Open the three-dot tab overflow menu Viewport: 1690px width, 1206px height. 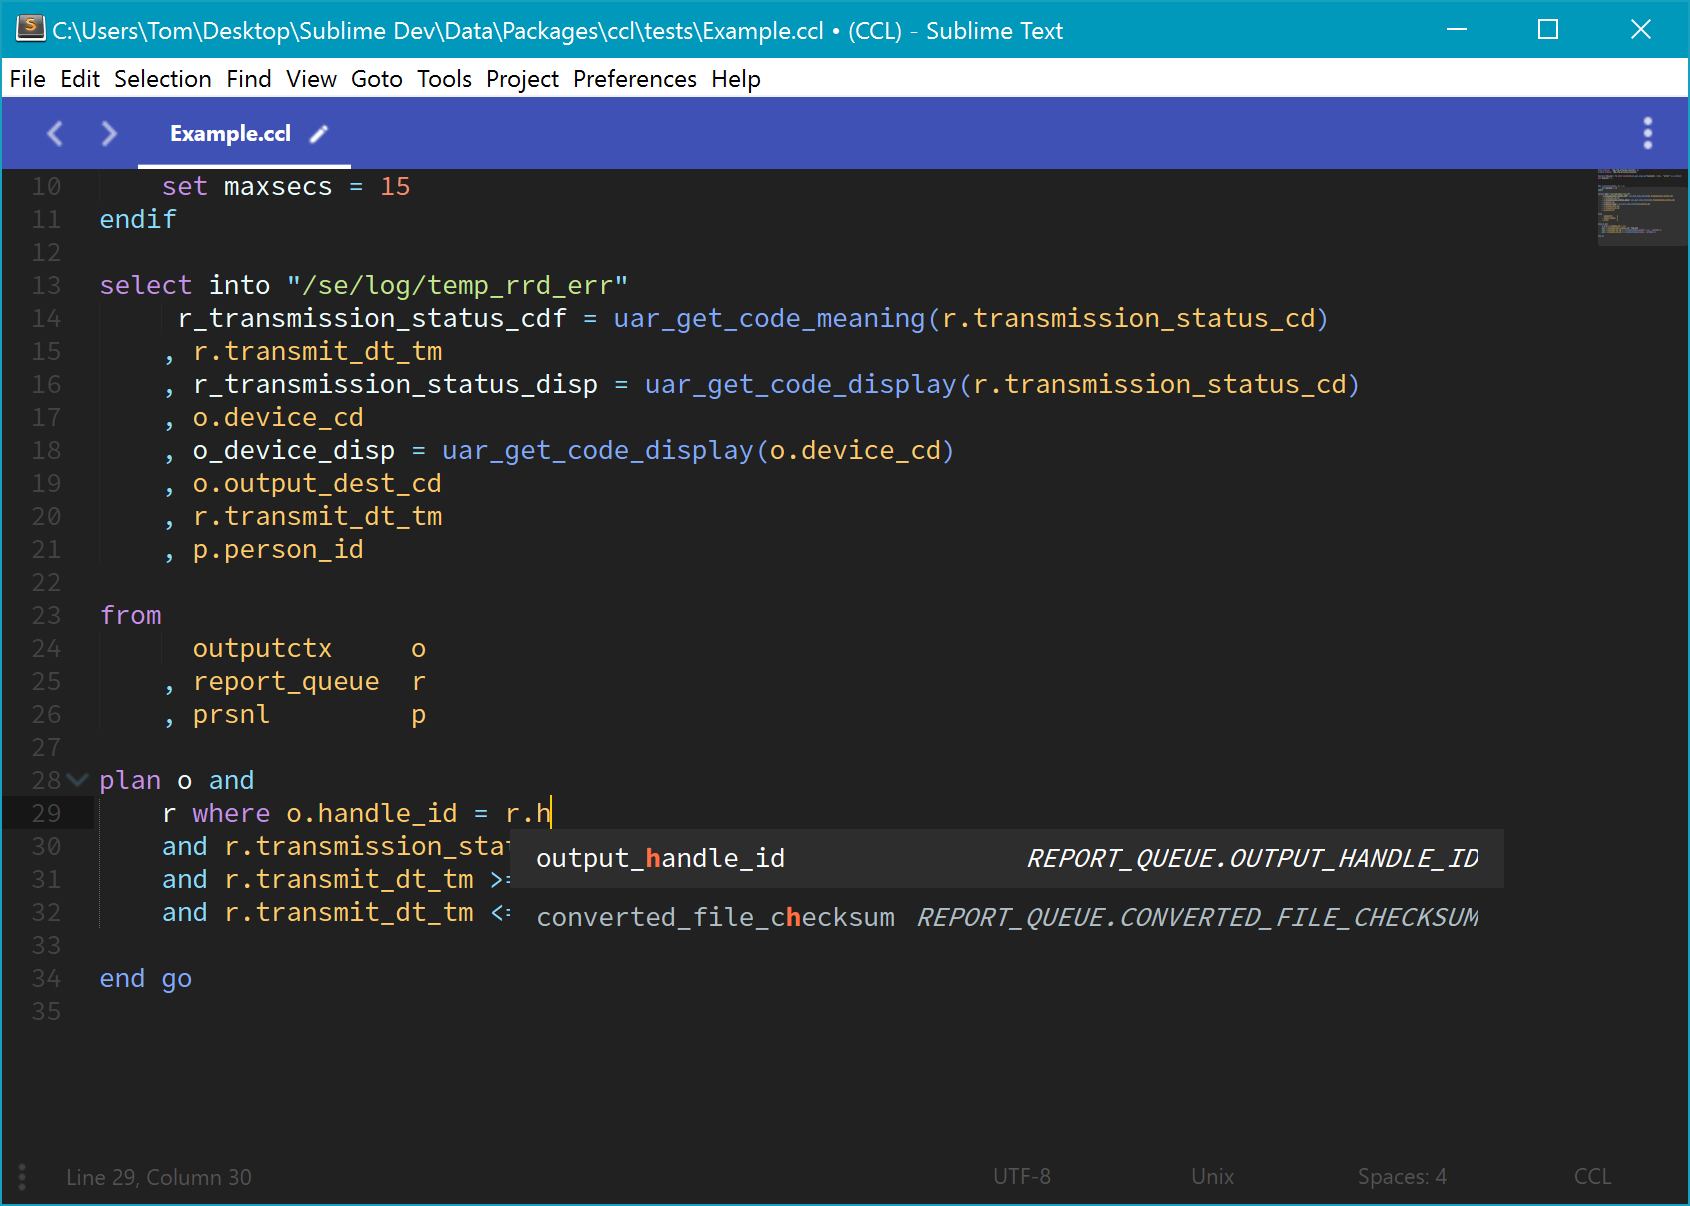[1647, 133]
